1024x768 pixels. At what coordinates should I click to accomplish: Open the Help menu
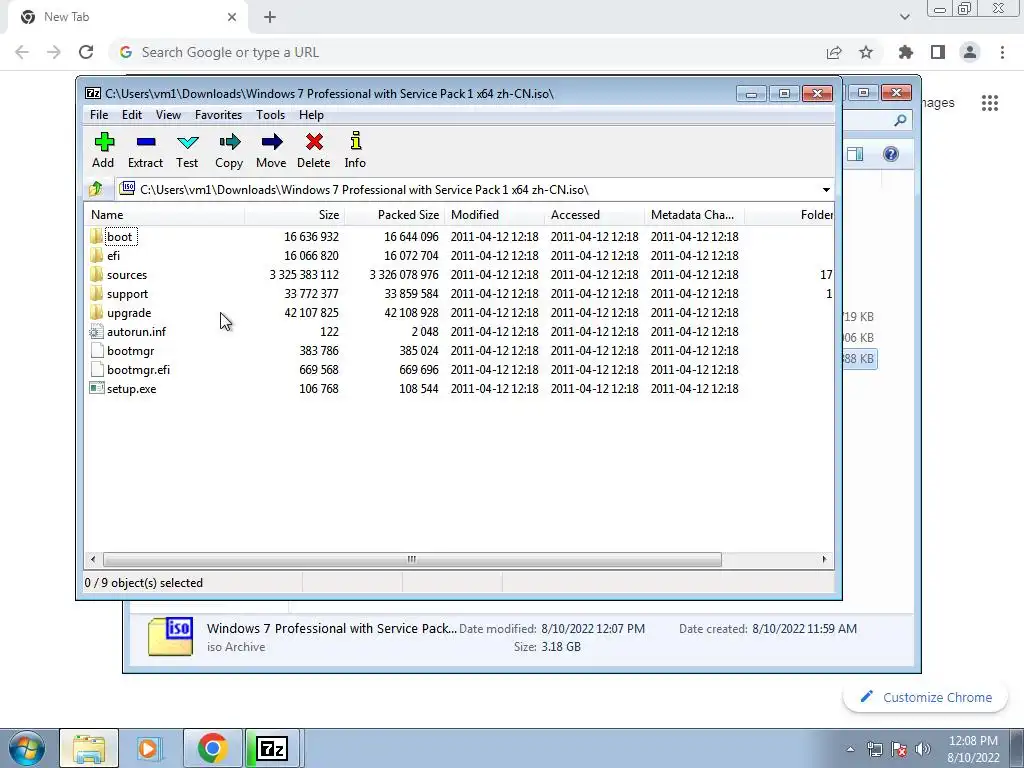(312, 115)
